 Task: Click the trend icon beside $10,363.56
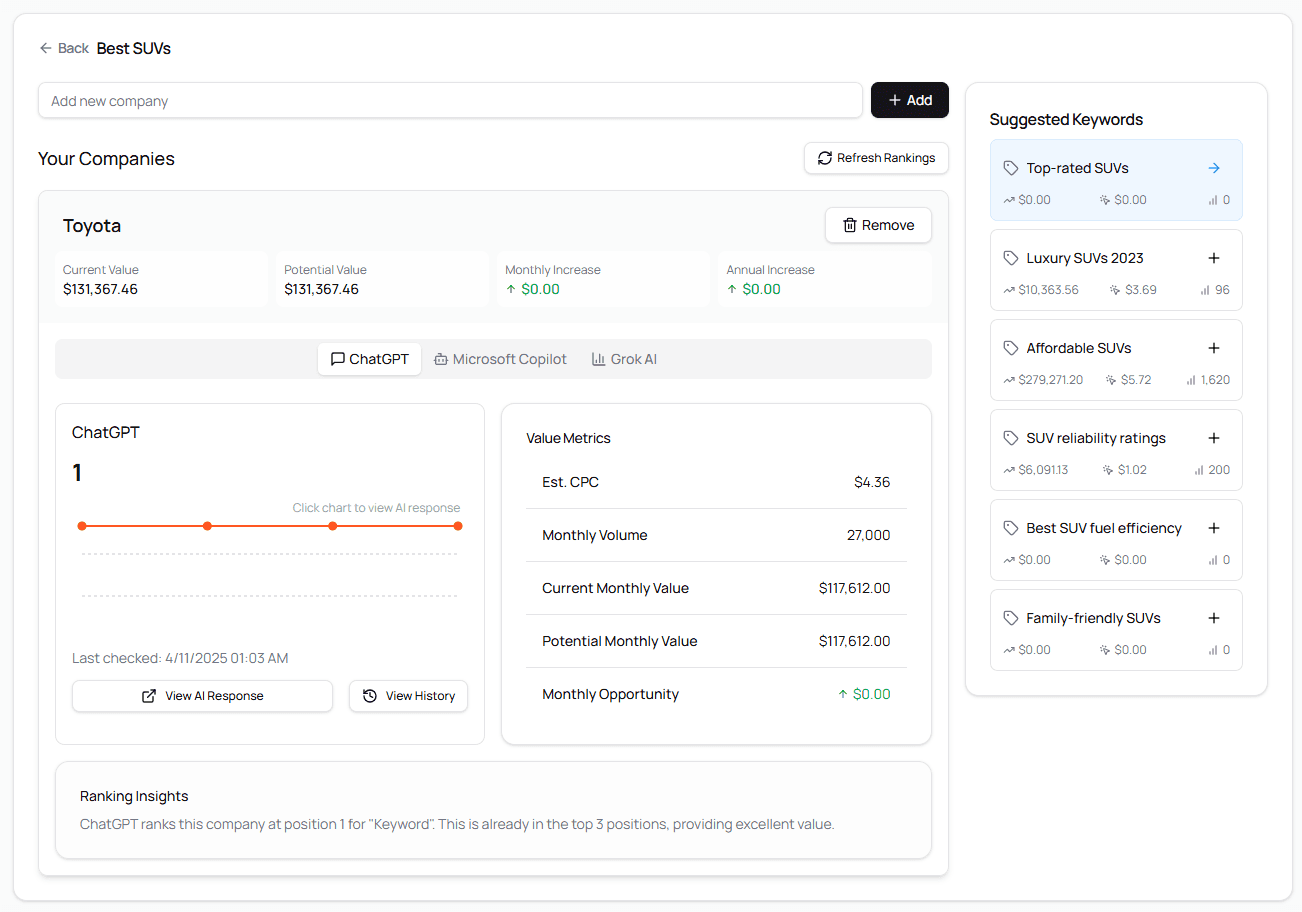click(x=1009, y=290)
